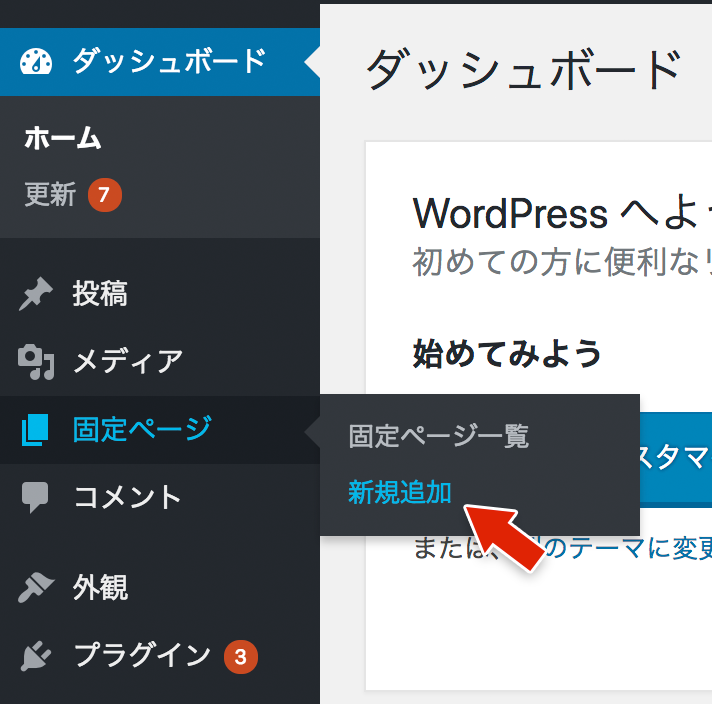The width and height of the screenshot is (712, 704).
Task: Click the プラグイン plug icon
Action: tap(36, 655)
